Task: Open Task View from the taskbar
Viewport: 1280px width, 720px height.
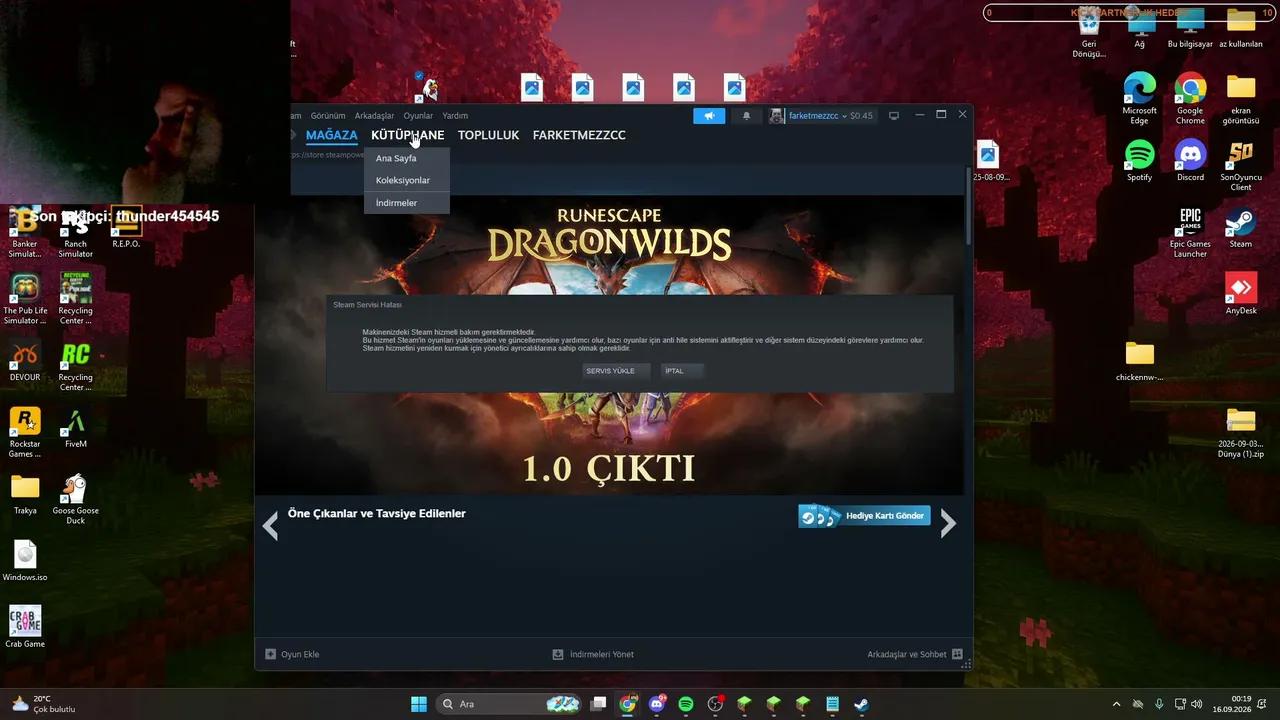Action: coord(598,704)
